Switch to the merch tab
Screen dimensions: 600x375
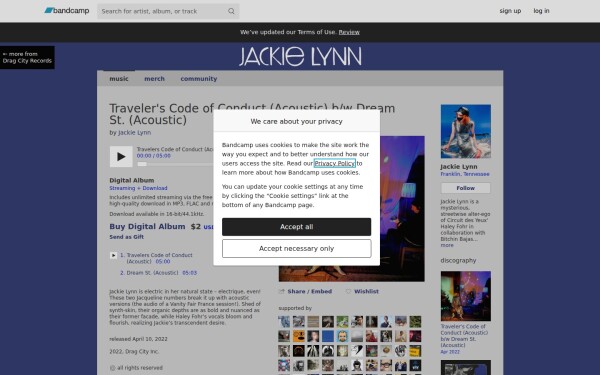click(154, 78)
